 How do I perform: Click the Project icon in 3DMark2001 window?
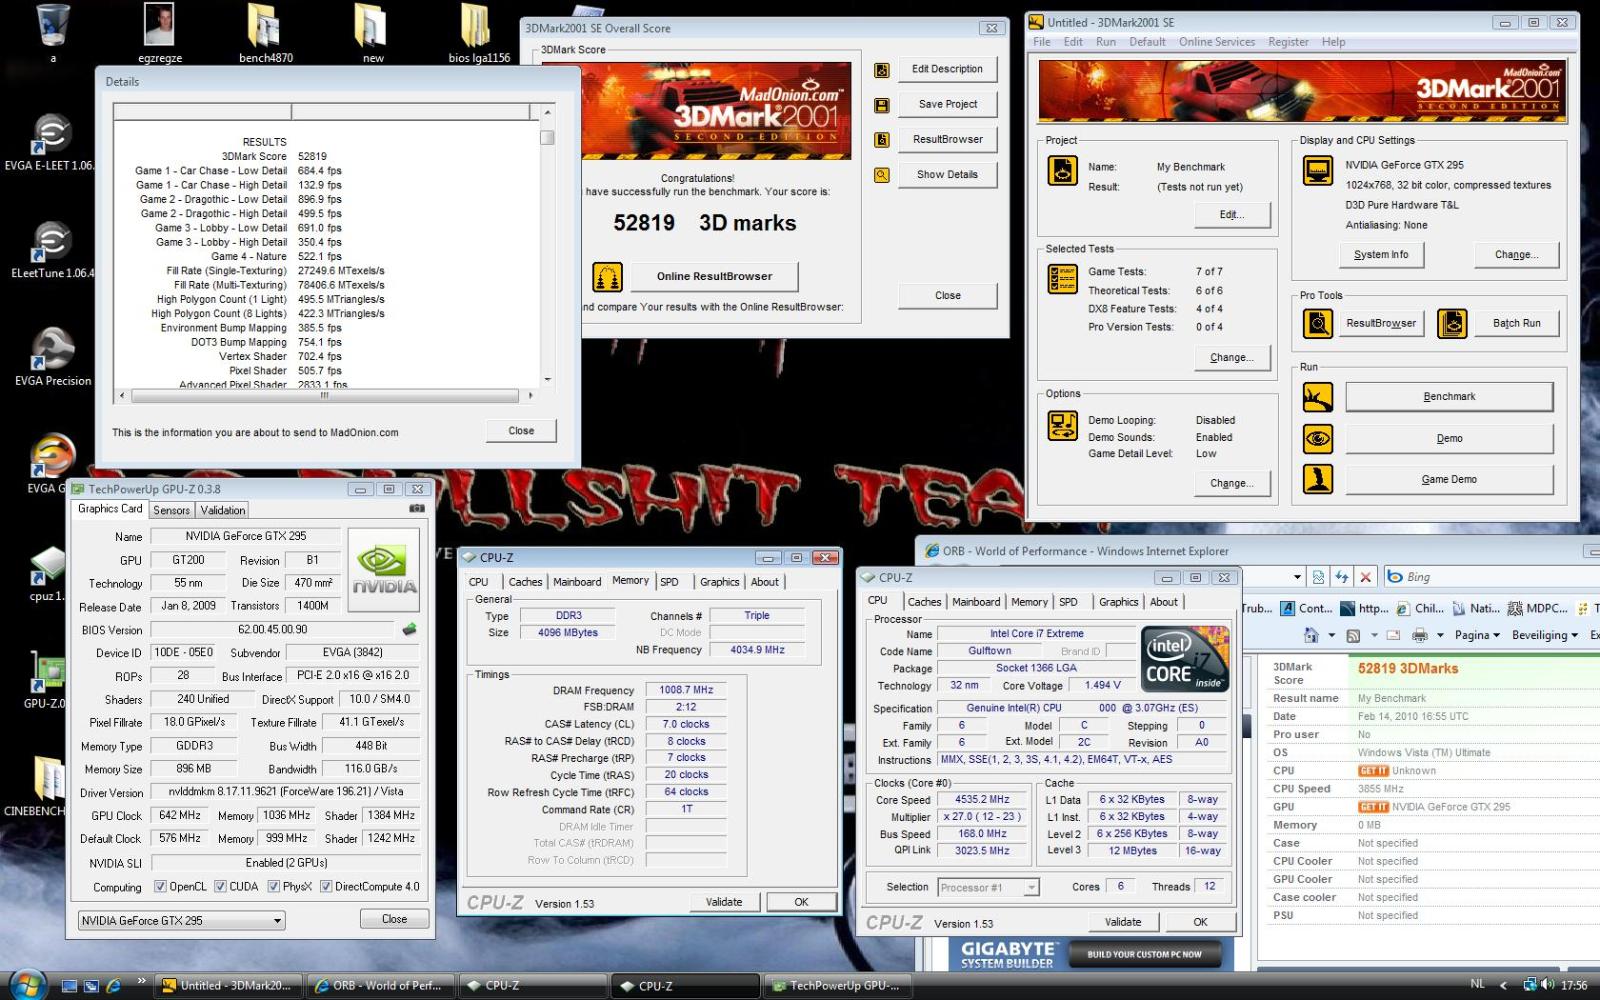point(1062,170)
